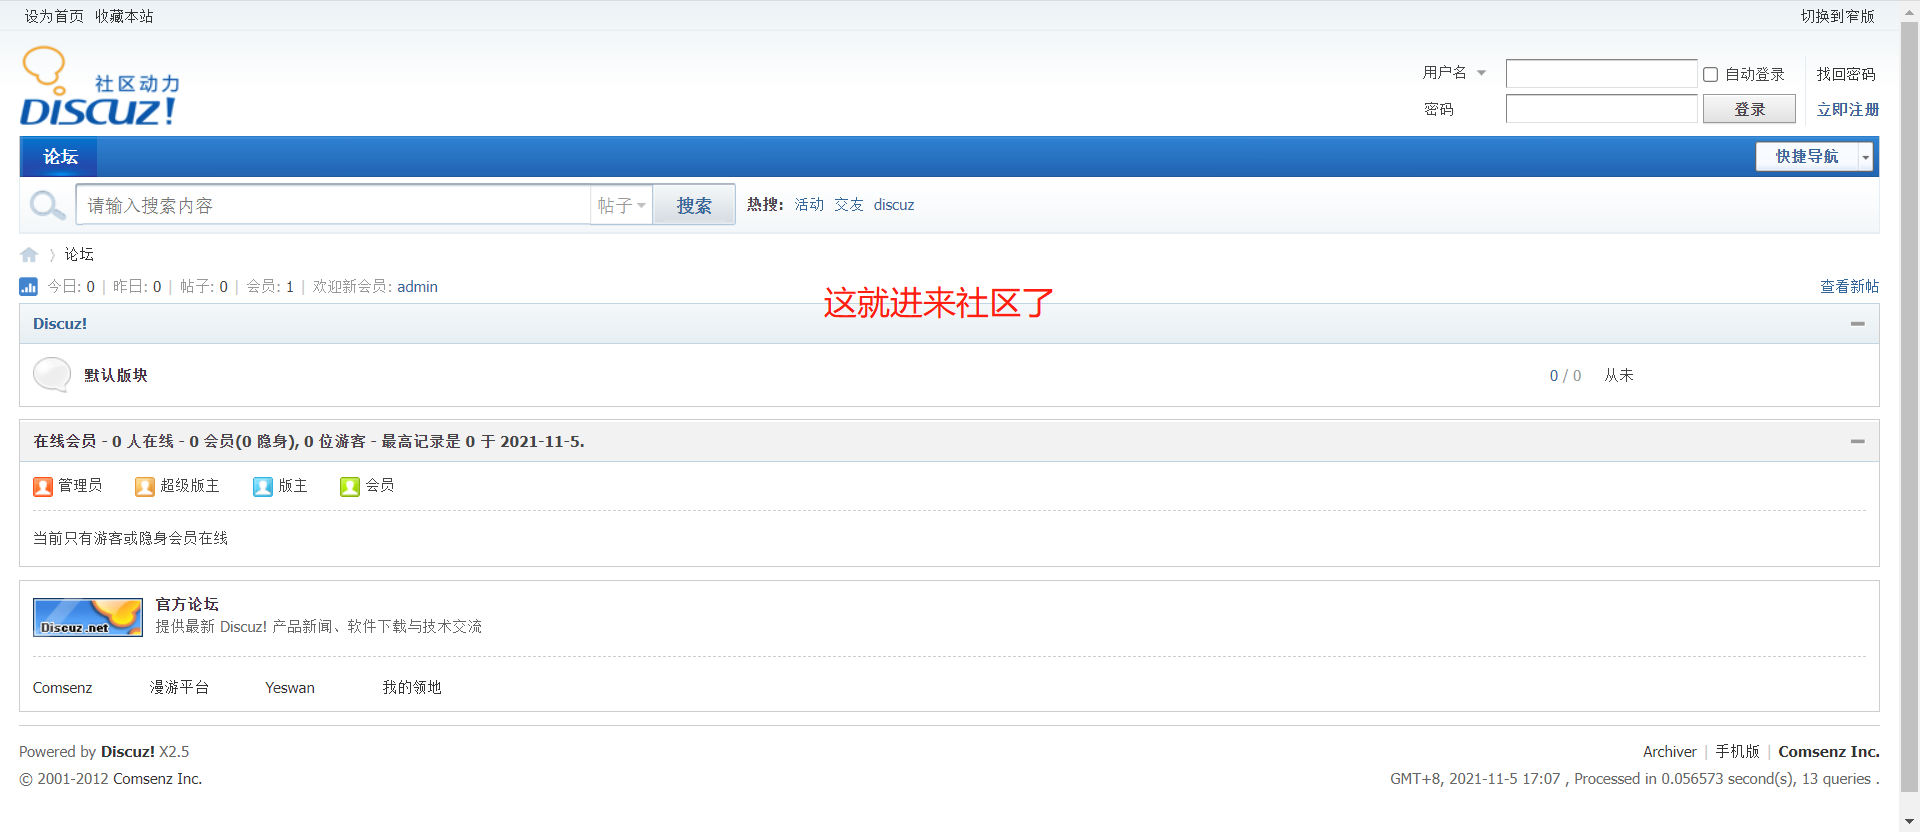Open the 用户名 login type dropdown
This screenshot has width=1920, height=832.
[x=1455, y=73]
